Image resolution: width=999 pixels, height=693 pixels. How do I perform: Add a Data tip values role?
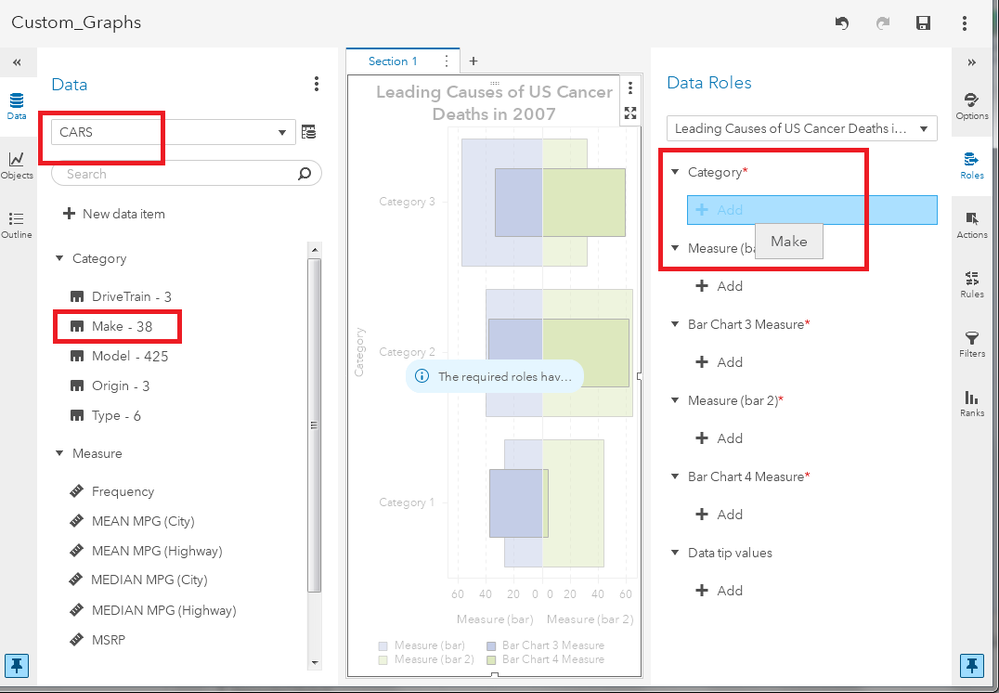tap(719, 591)
